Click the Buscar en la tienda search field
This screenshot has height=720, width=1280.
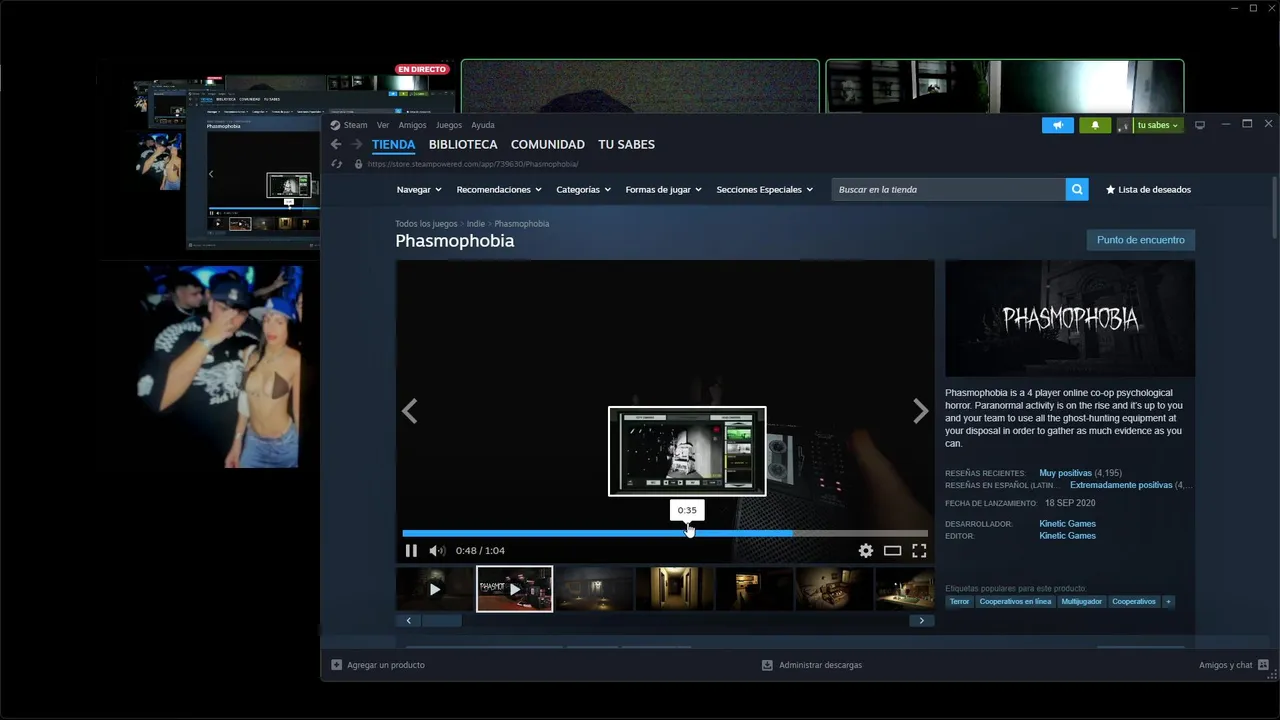coord(948,189)
